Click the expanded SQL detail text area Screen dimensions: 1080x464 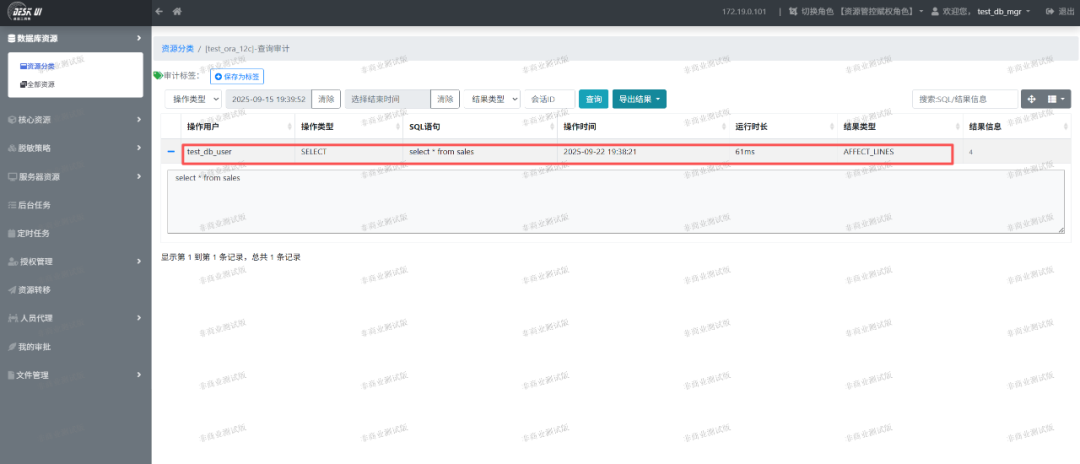[x=616, y=201]
